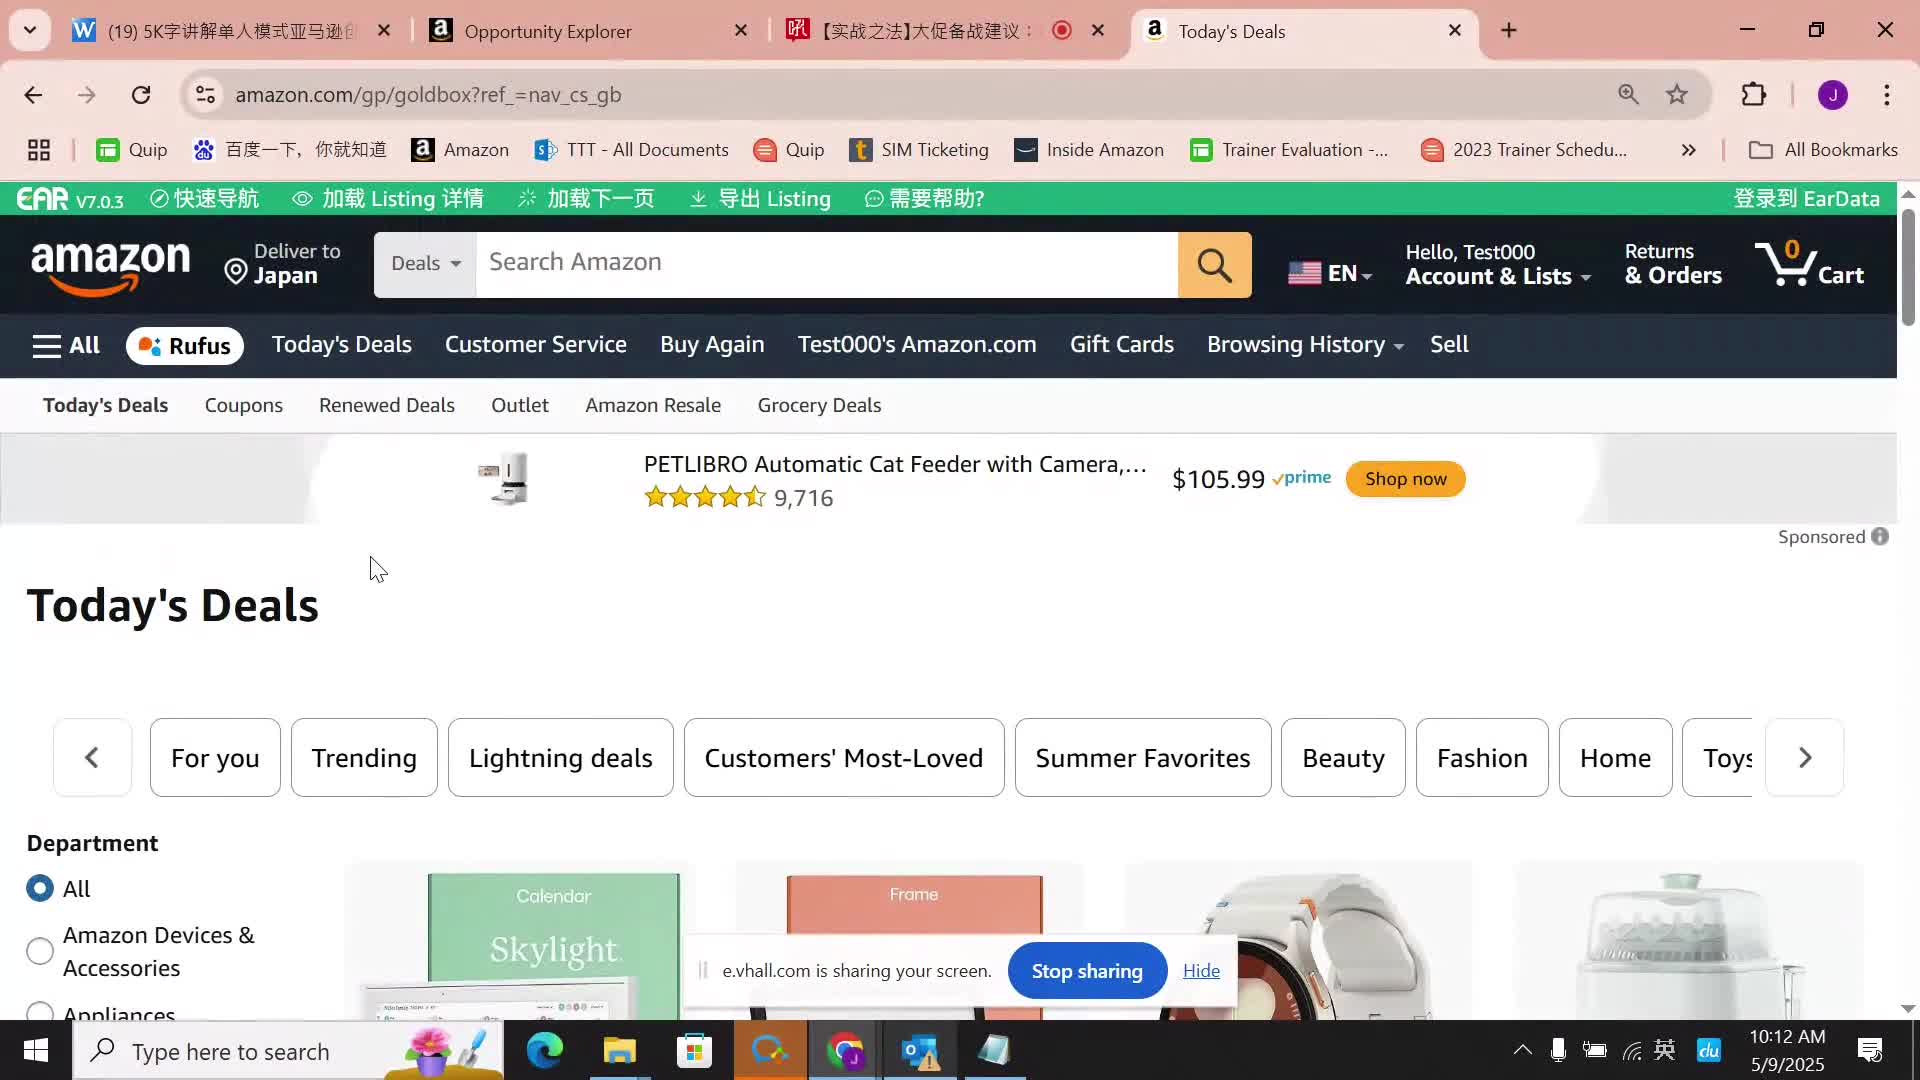Click the orange search magnifier button
This screenshot has height=1080, width=1920.
(x=1214, y=265)
